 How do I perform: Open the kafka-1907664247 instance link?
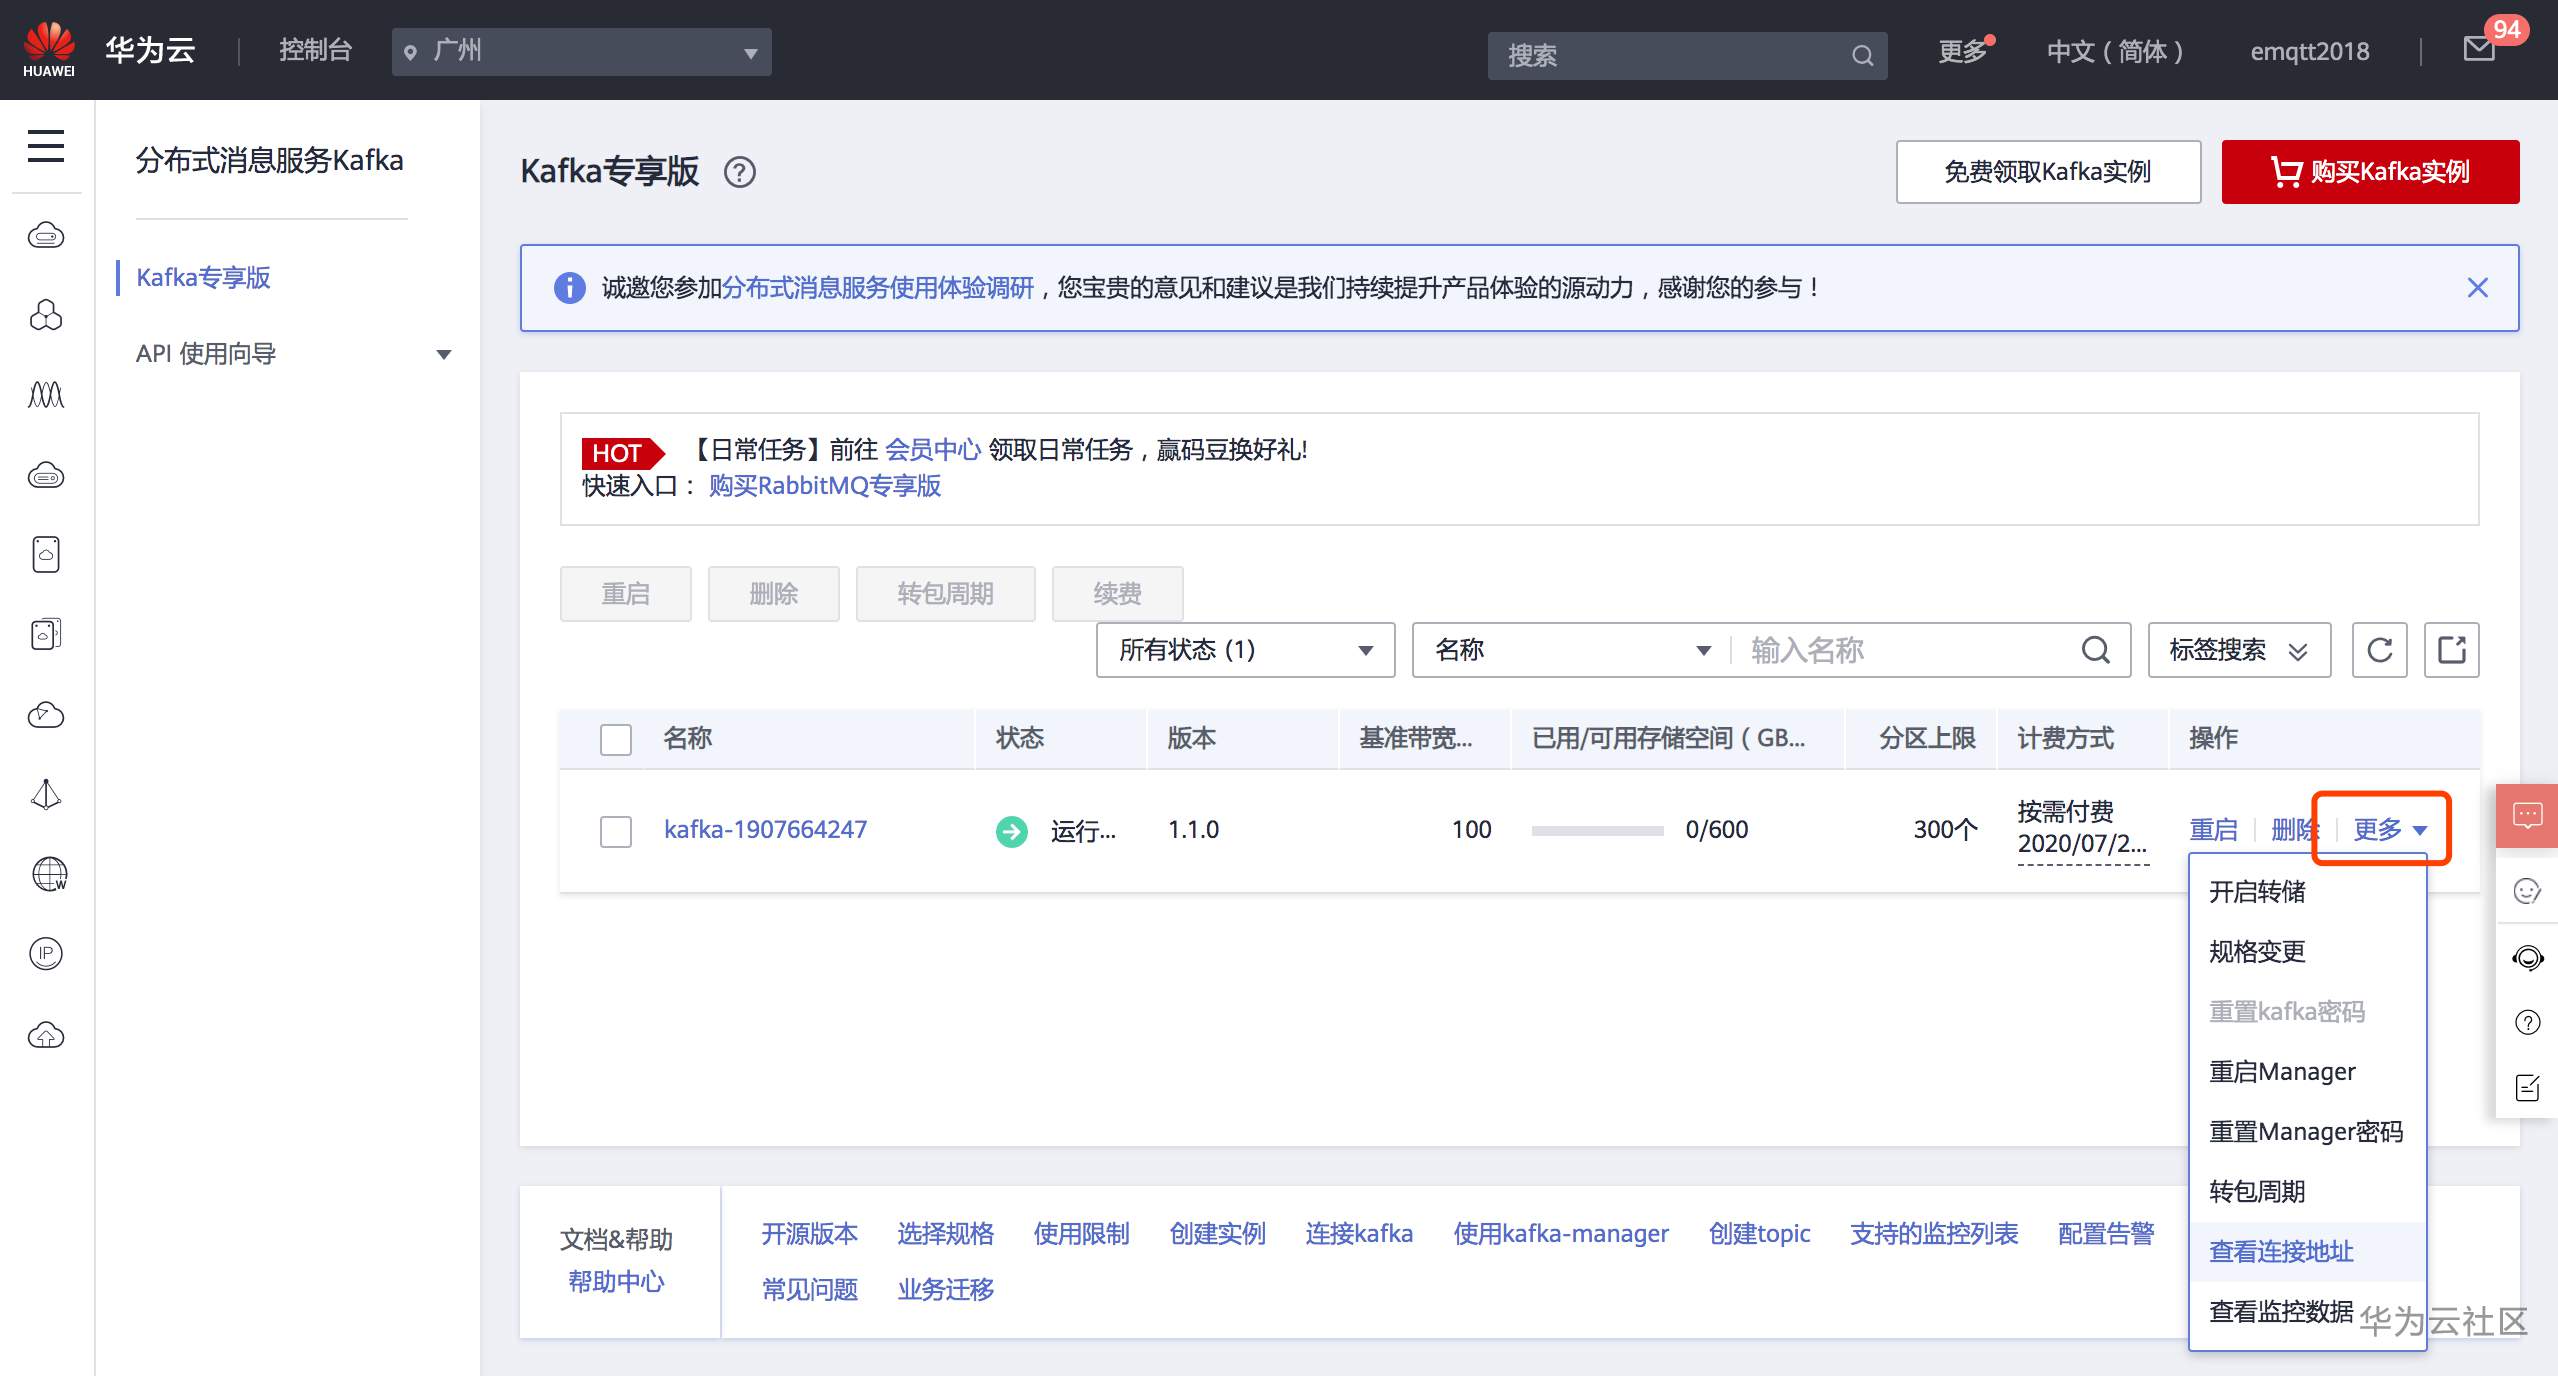tap(765, 829)
